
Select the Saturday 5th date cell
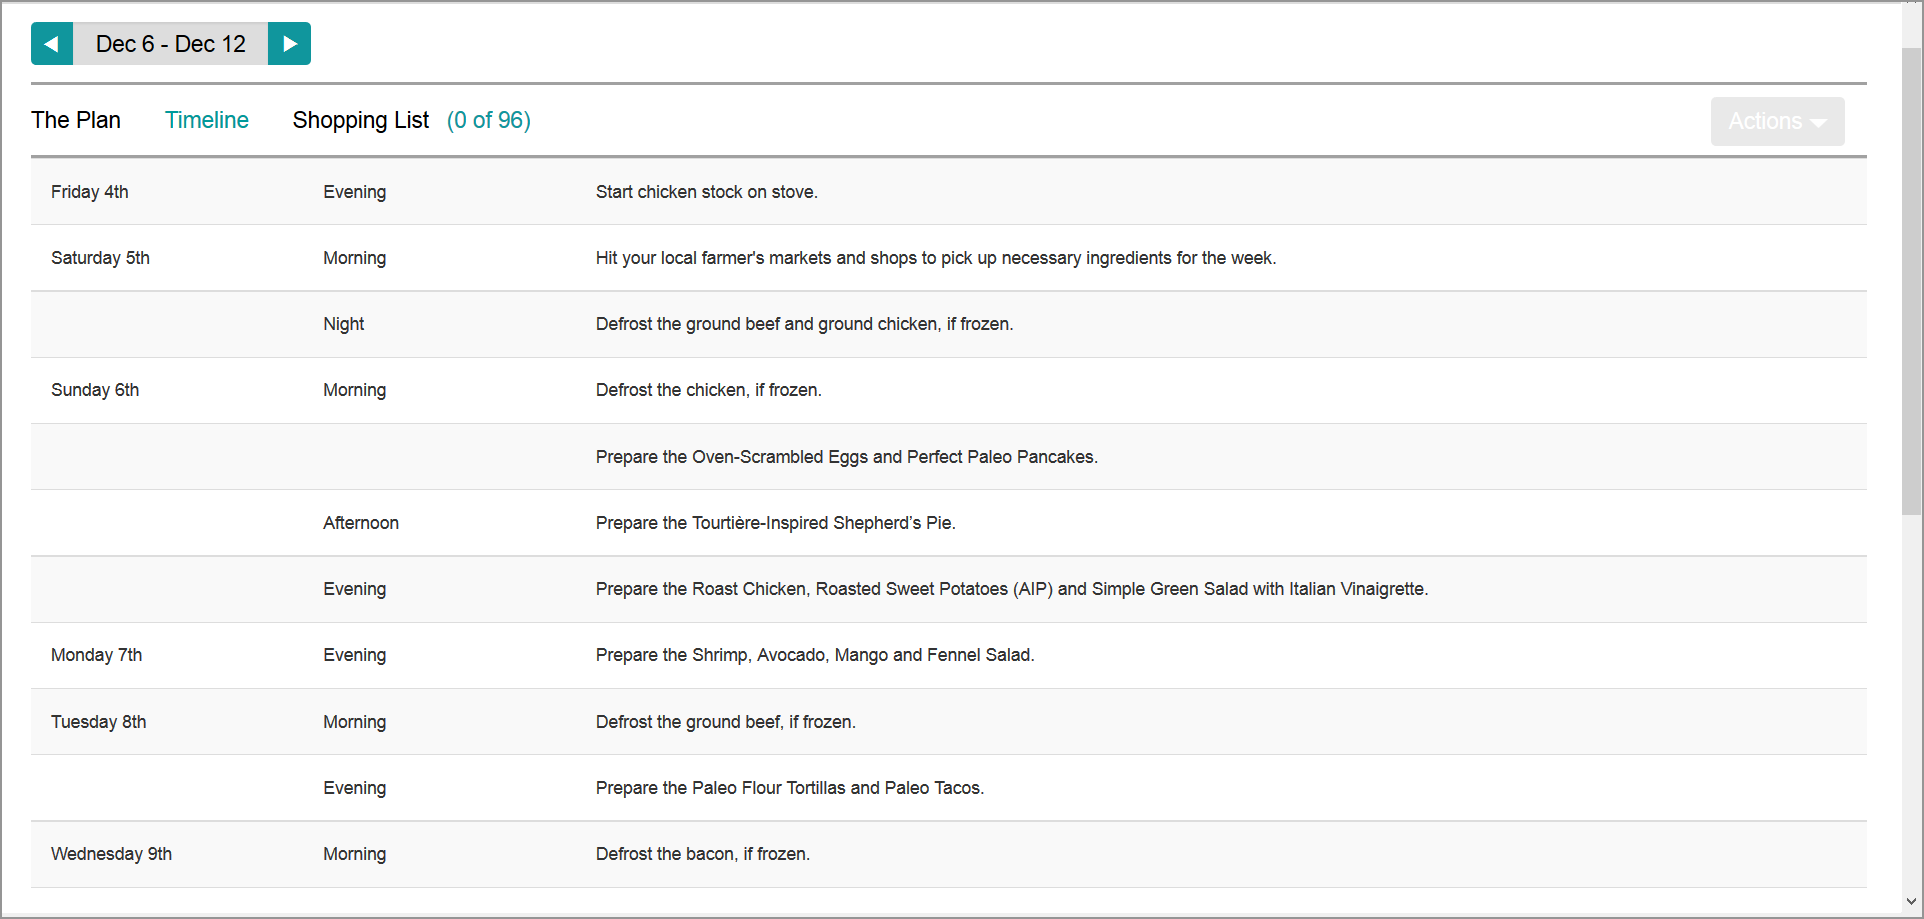100,258
